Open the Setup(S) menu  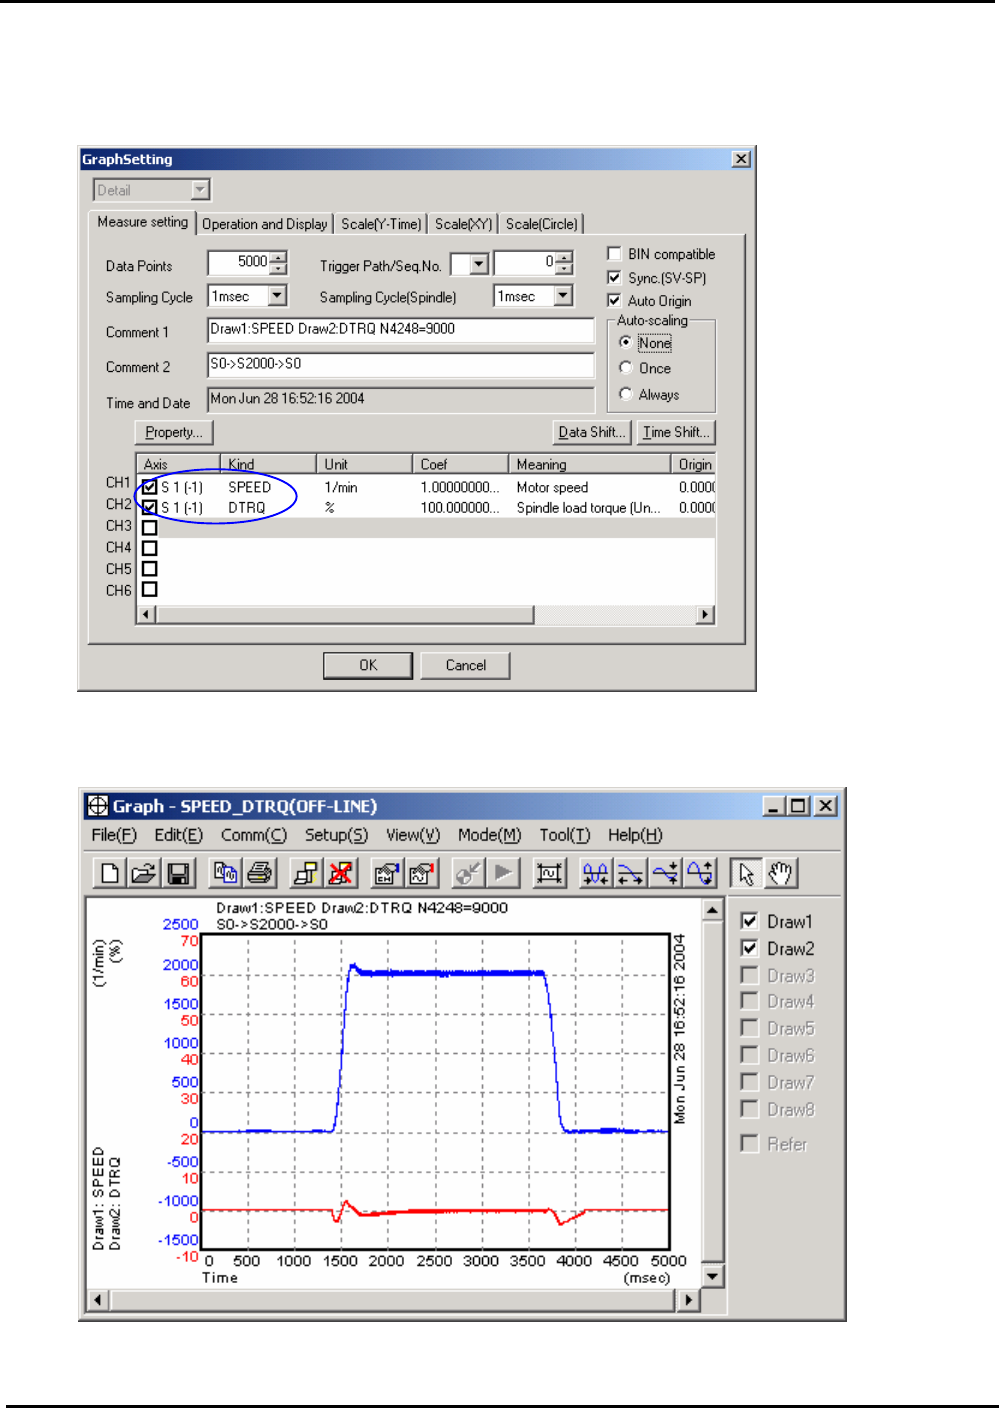coord(336,835)
